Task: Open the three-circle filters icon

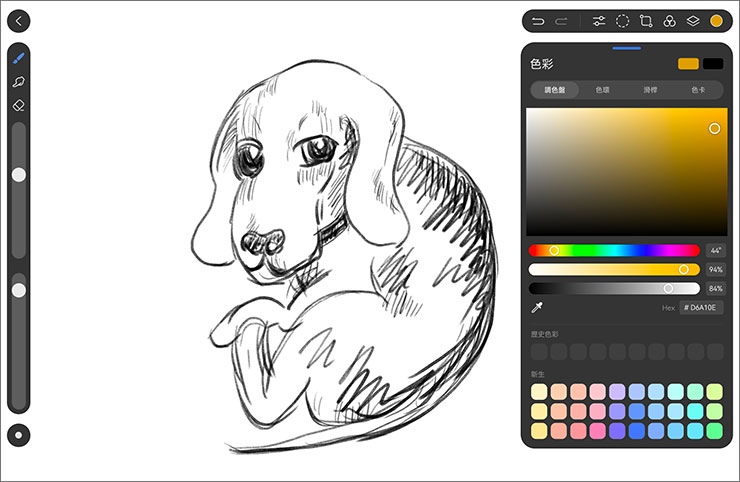Action: click(x=670, y=21)
